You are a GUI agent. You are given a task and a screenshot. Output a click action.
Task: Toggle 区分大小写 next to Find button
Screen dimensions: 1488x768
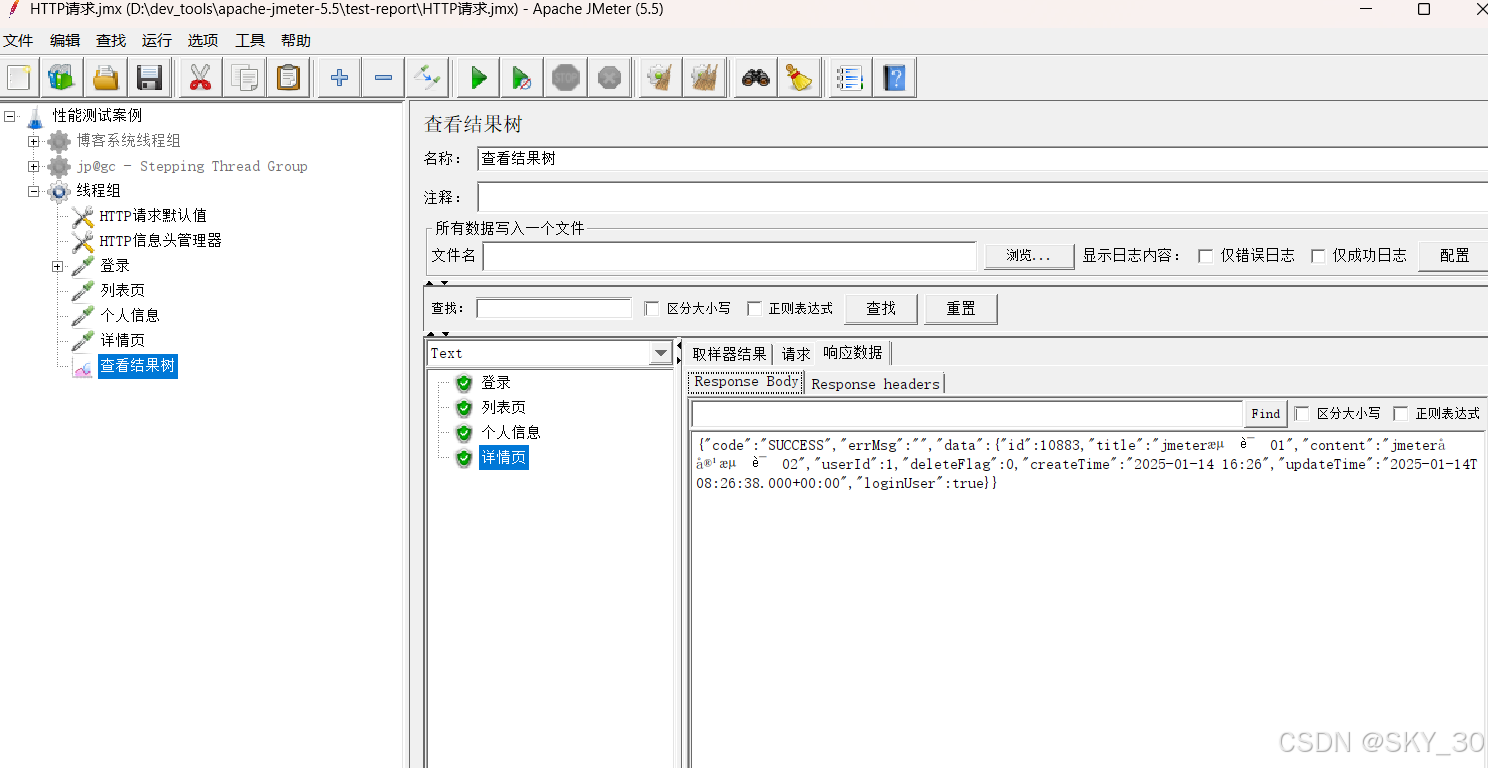point(1302,414)
